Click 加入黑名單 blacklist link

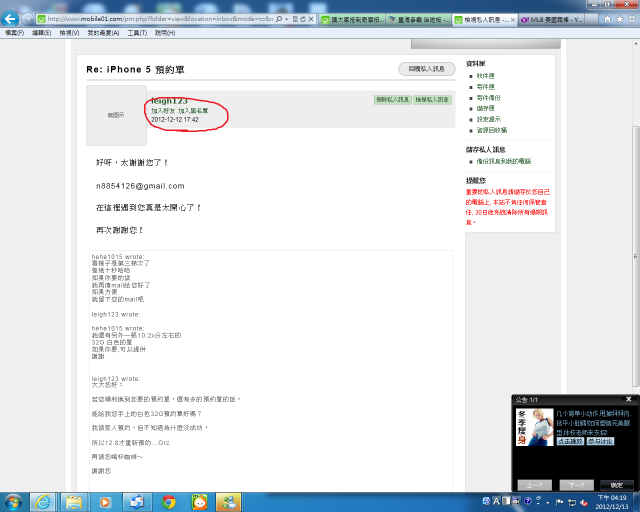tap(193, 111)
